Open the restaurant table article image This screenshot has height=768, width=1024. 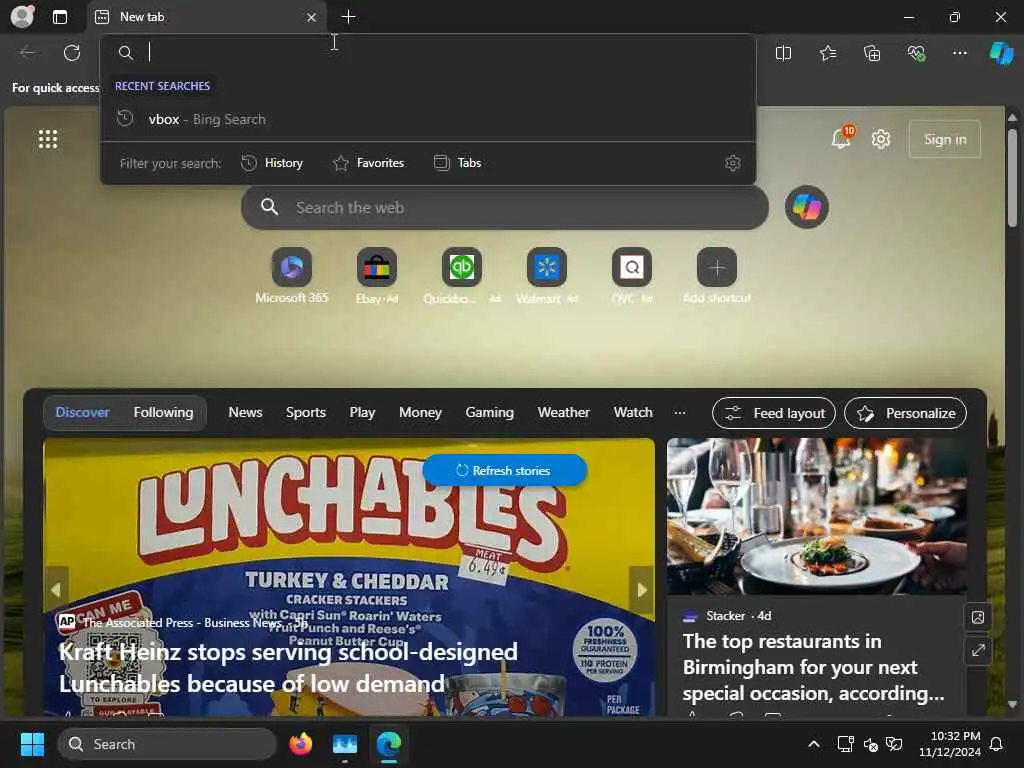pos(816,516)
